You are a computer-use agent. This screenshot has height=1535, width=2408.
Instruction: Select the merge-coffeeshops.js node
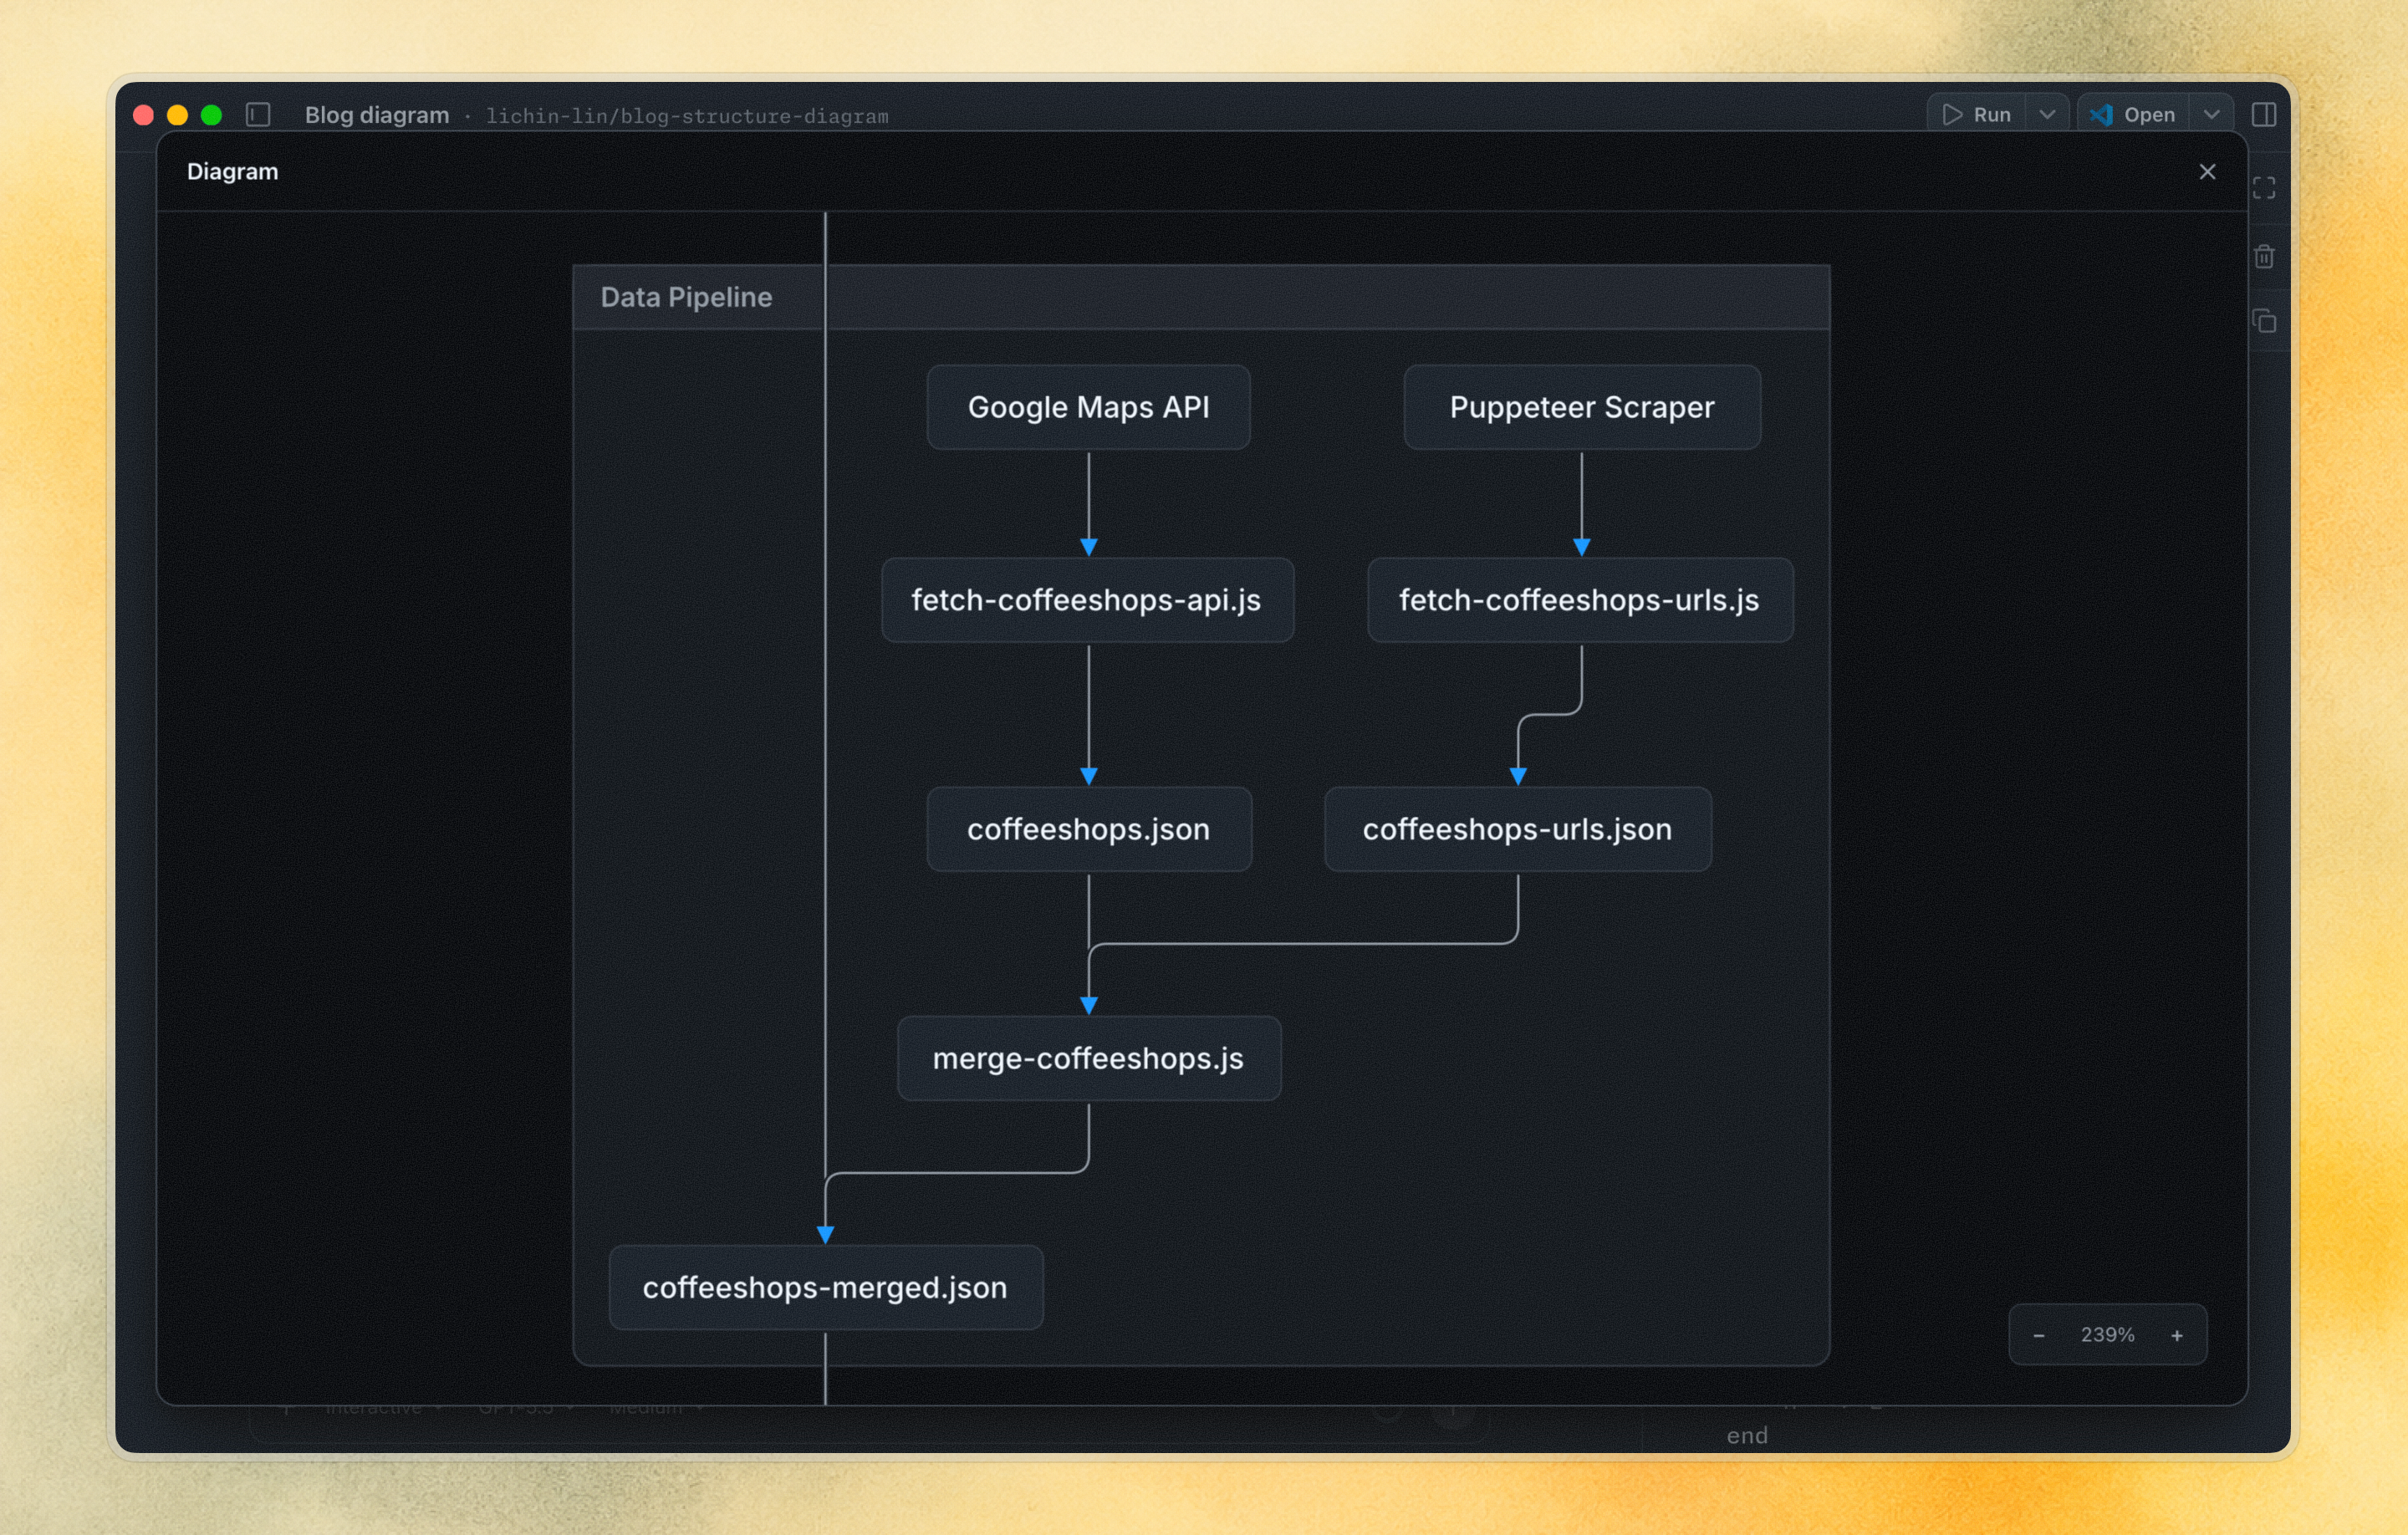(x=1089, y=1058)
